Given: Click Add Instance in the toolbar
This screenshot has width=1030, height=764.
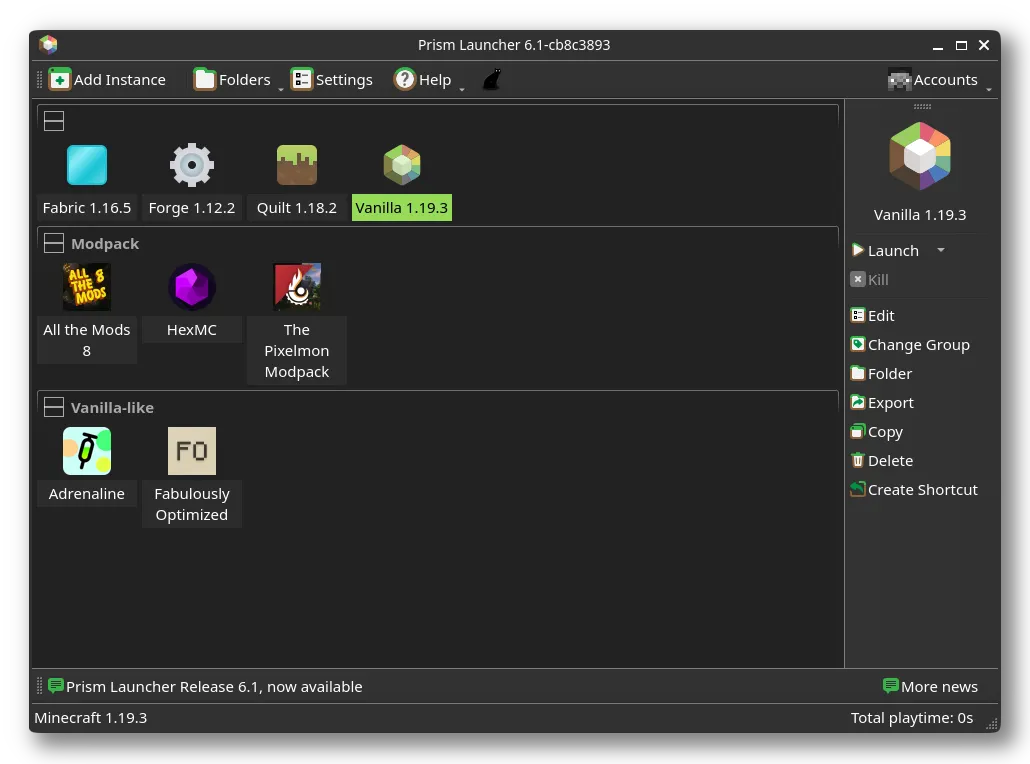Looking at the screenshot, I should [108, 80].
